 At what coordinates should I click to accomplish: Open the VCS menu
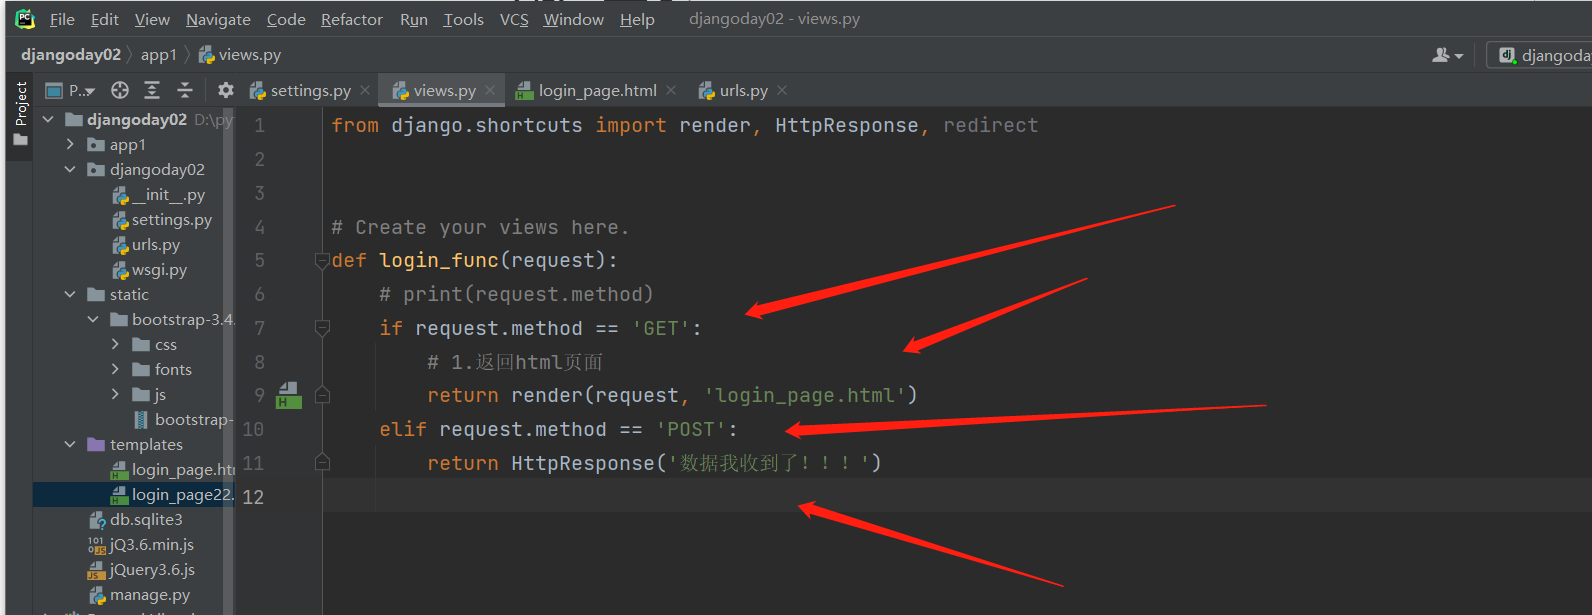tap(514, 19)
